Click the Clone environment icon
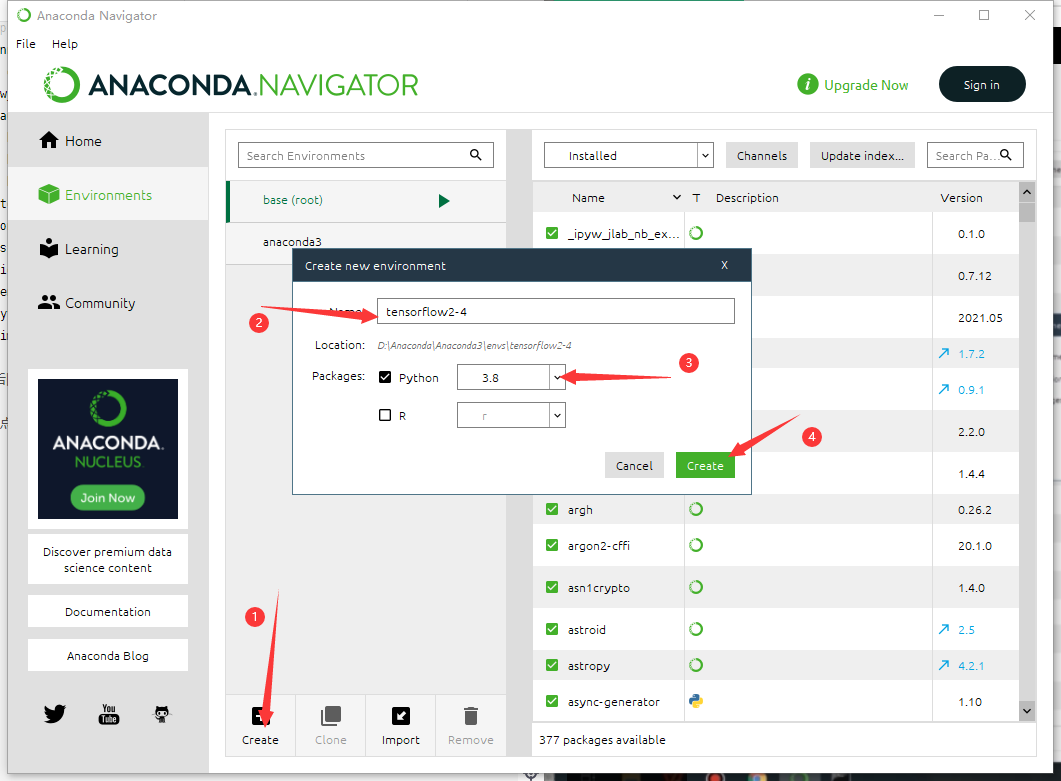 [x=331, y=716]
